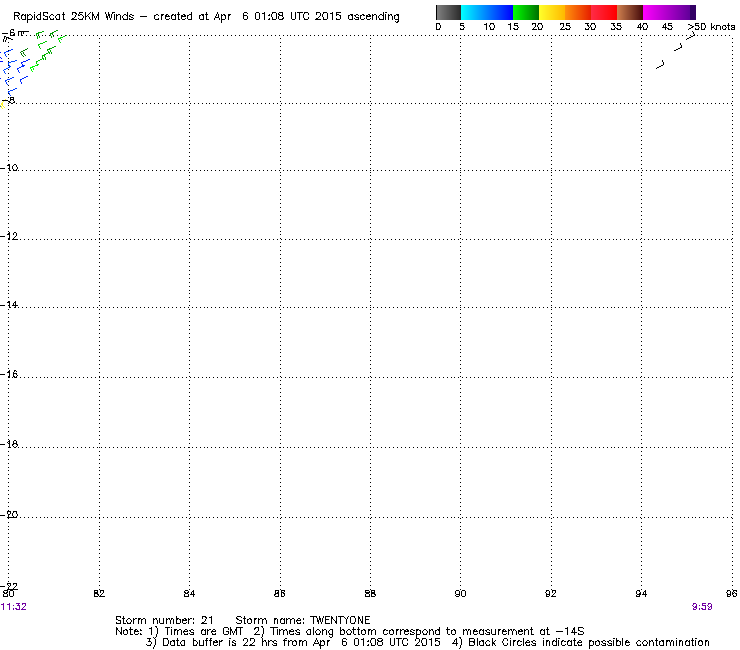The height and width of the screenshot is (650, 740).
Task: Click the latitude axis label '-12'
Action: coord(9,236)
